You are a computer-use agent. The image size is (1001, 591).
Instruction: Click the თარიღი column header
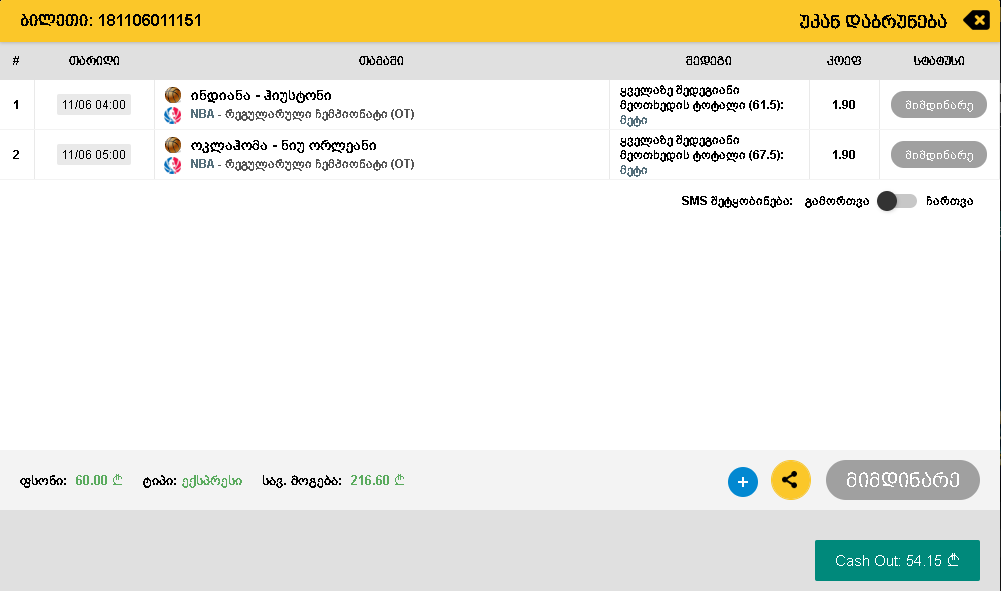94,61
